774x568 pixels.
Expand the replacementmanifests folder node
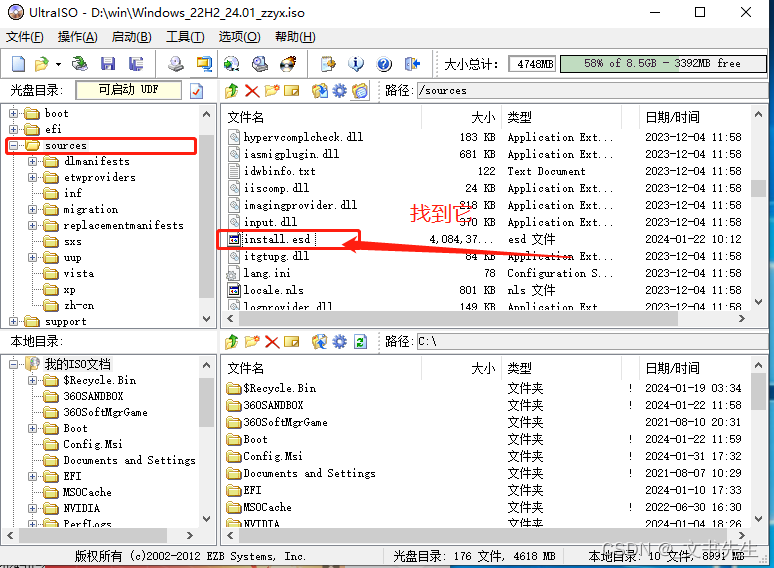click(x=33, y=226)
